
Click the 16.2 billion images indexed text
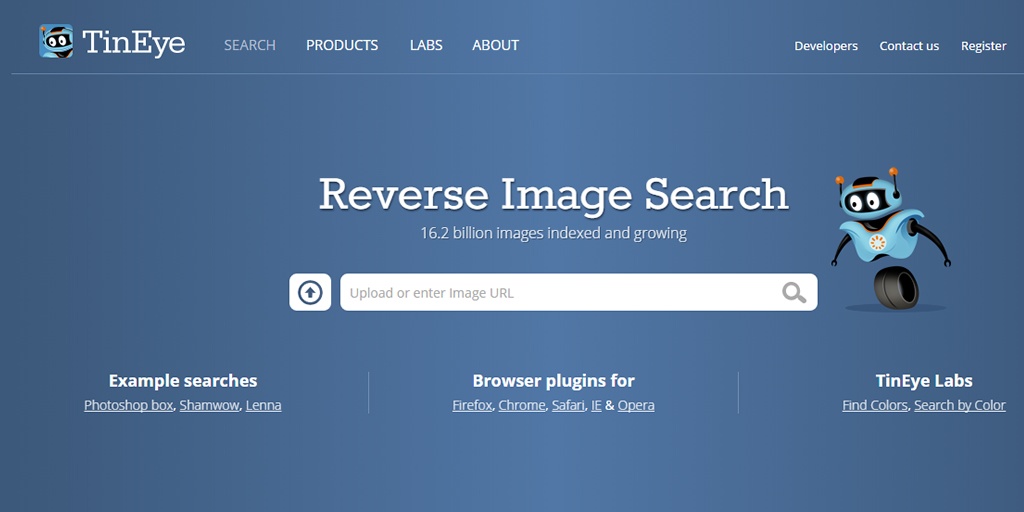tap(554, 233)
